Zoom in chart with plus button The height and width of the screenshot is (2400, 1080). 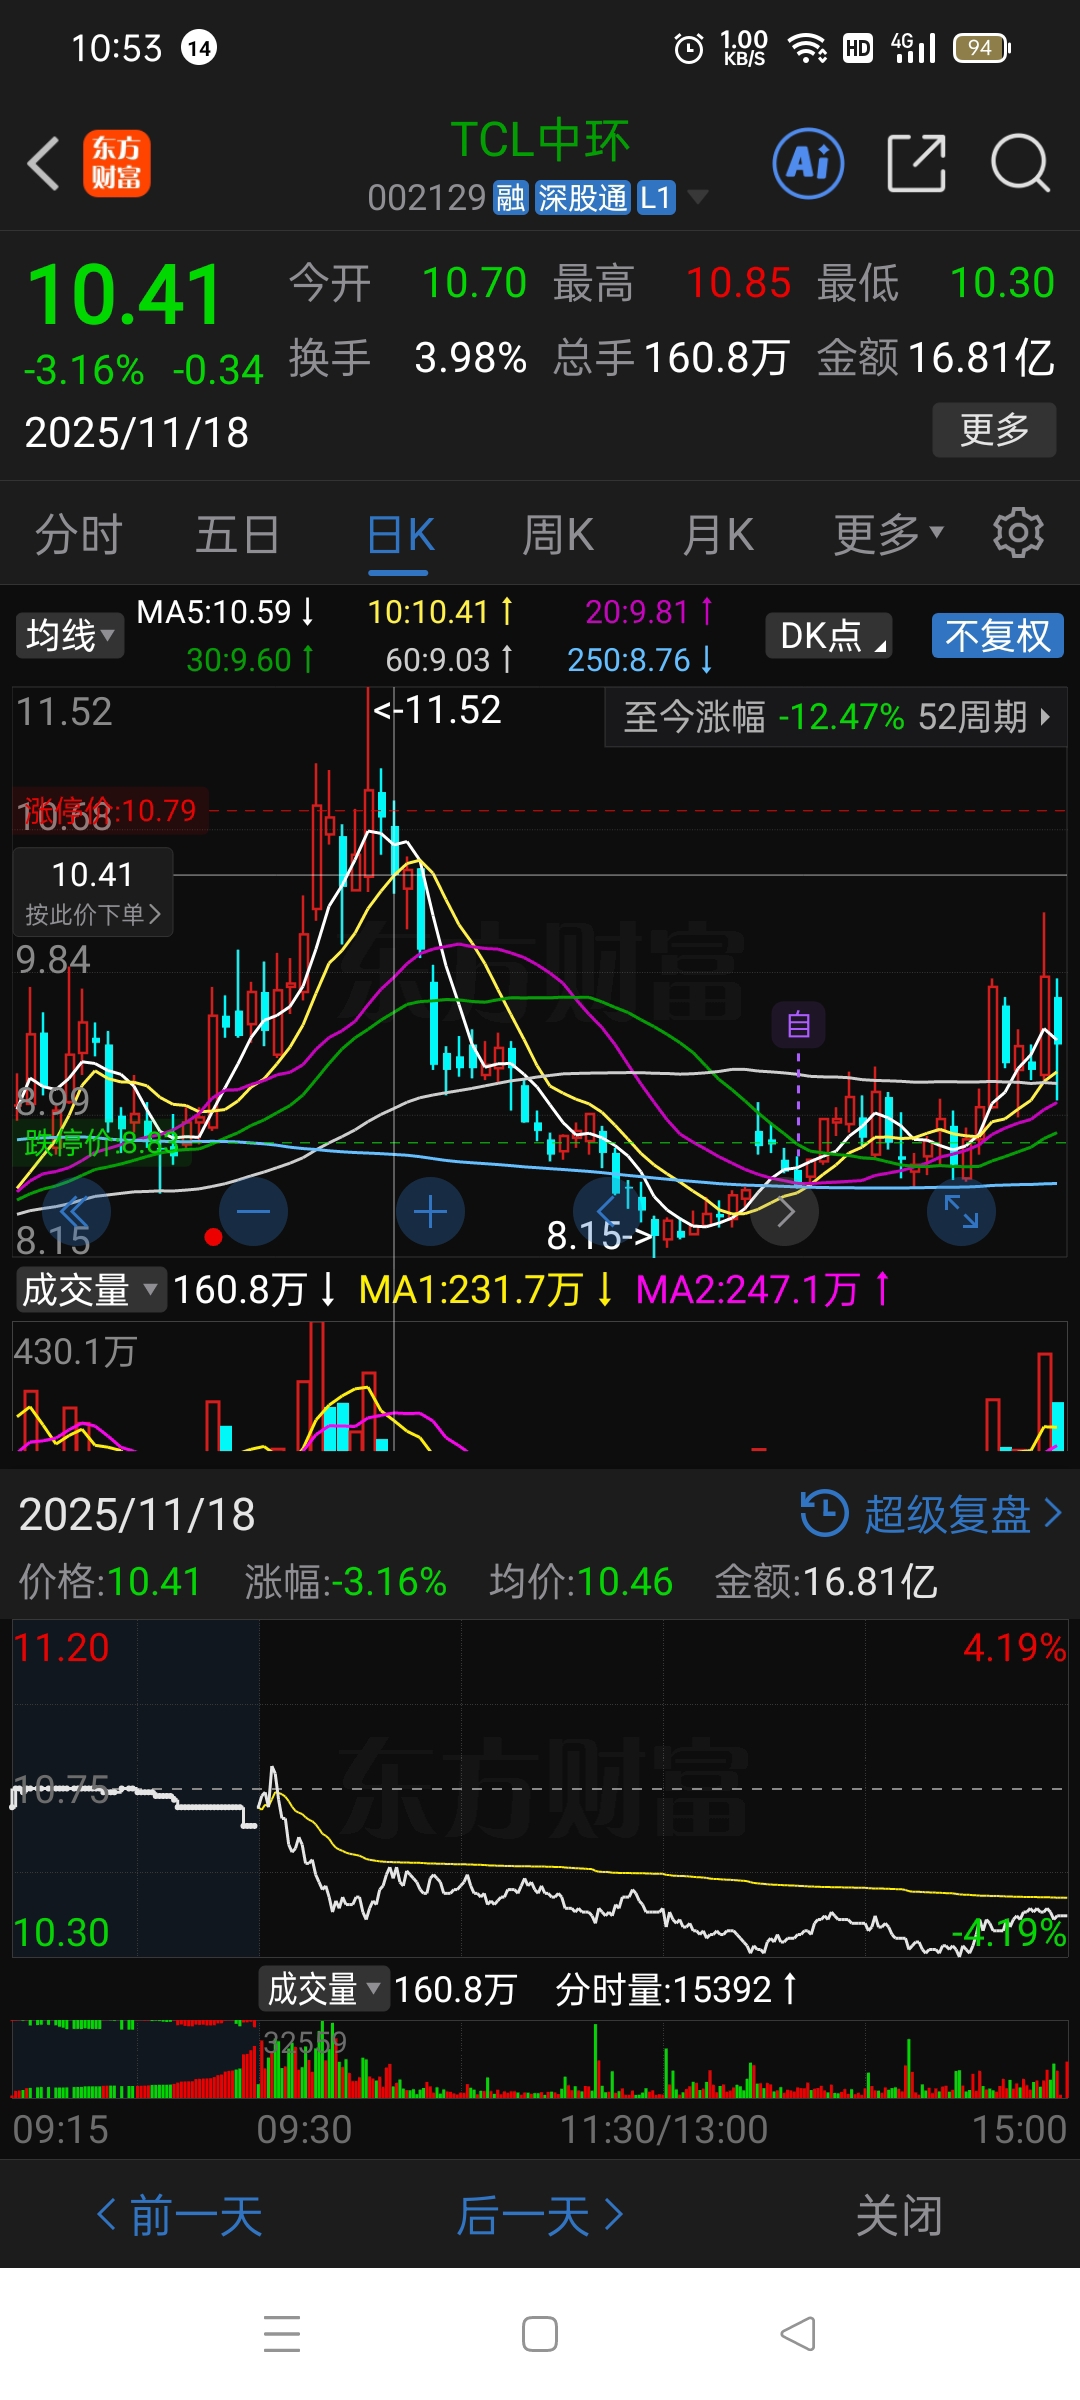[x=430, y=1212]
